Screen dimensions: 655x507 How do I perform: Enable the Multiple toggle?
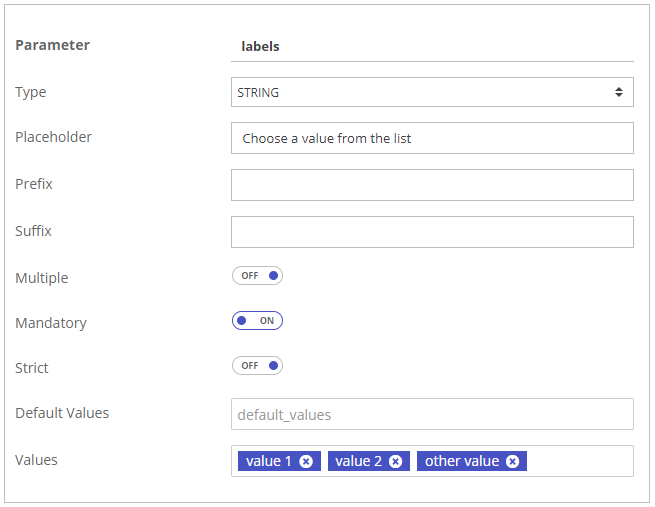click(257, 276)
